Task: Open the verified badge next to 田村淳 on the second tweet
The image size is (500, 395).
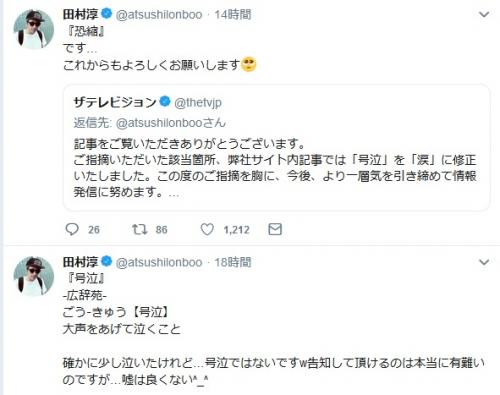Action: [x=106, y=262]
